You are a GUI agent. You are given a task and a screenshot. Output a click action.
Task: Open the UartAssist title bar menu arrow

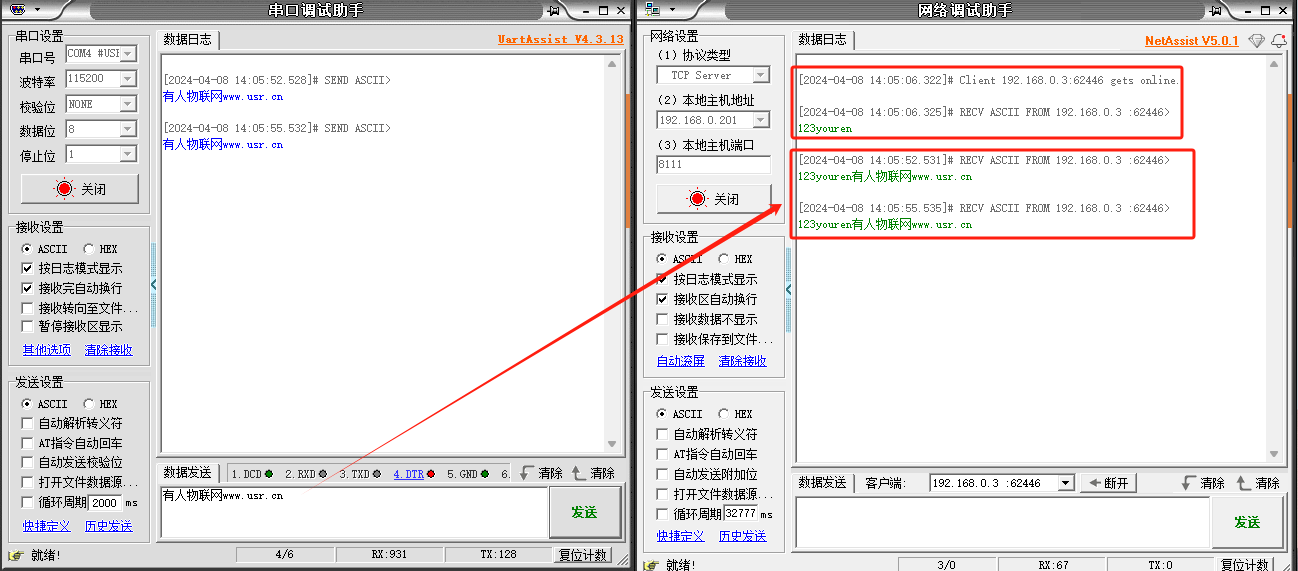pos(38,10)
